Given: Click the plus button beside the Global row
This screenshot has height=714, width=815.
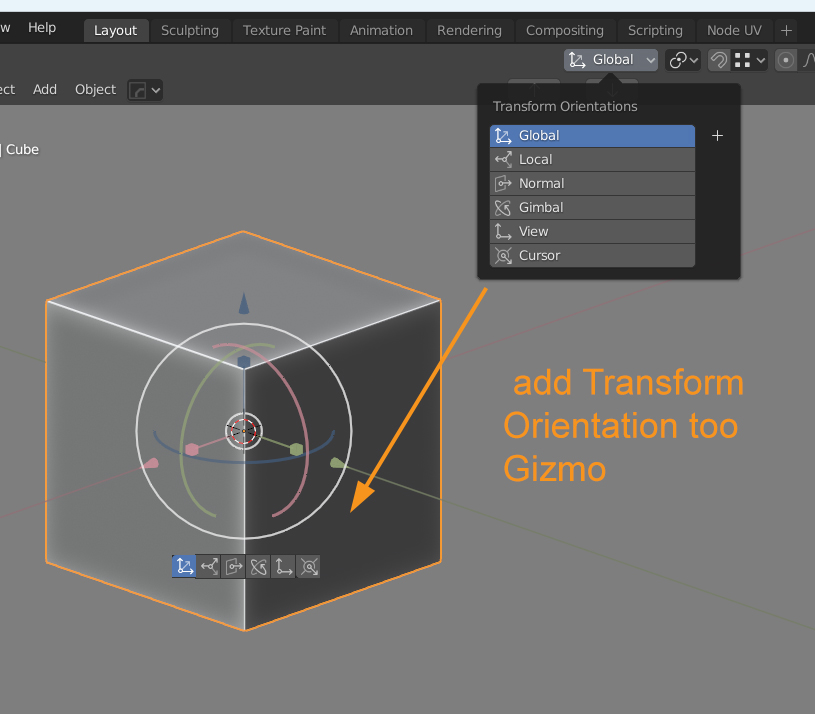Looking at the screenshot, I should (x=717, y=136).
